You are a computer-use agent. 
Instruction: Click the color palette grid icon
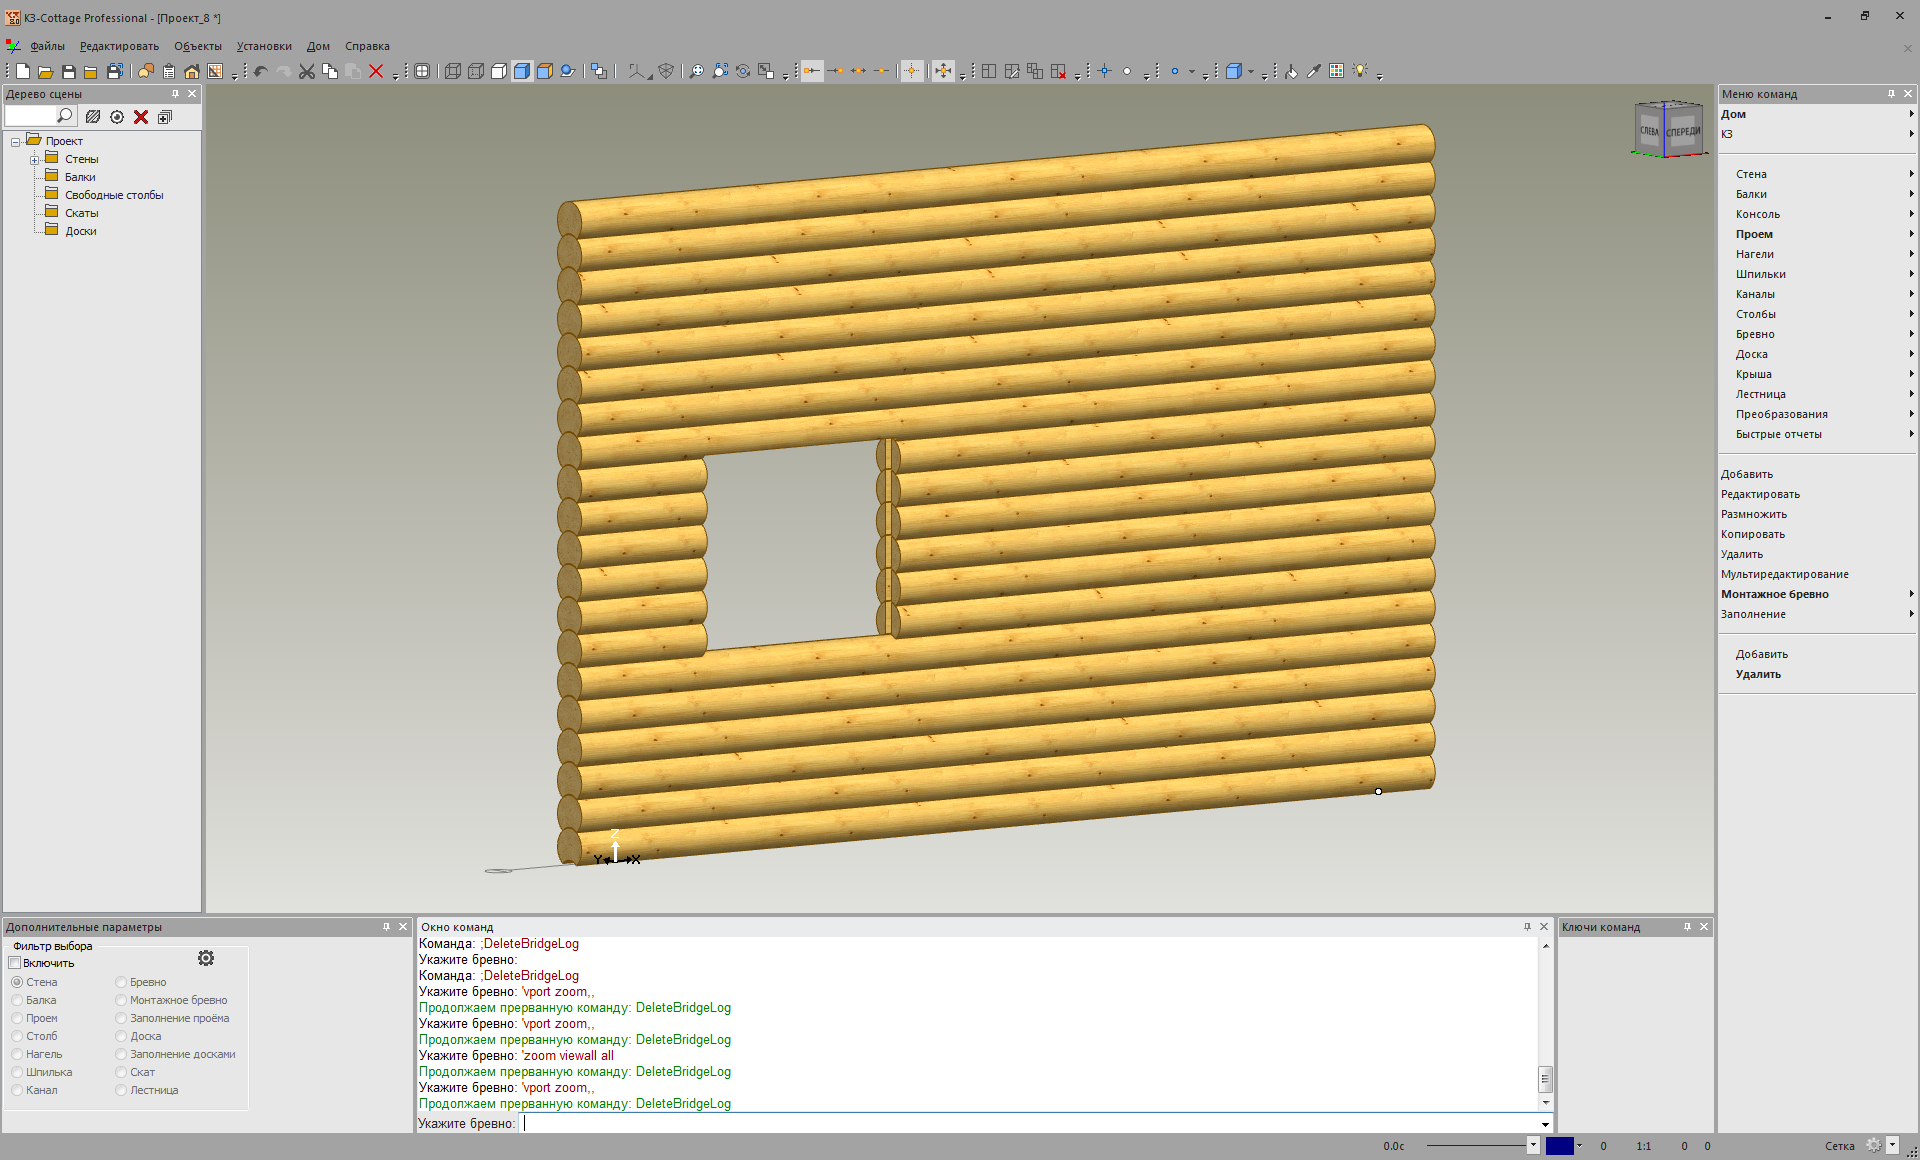click(1337, 71)
